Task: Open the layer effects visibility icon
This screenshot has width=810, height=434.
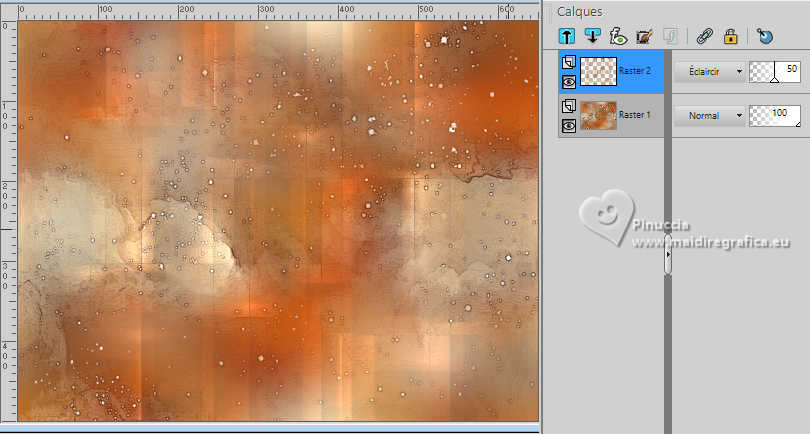Action: pyautogui.click(x=617, y=36)
